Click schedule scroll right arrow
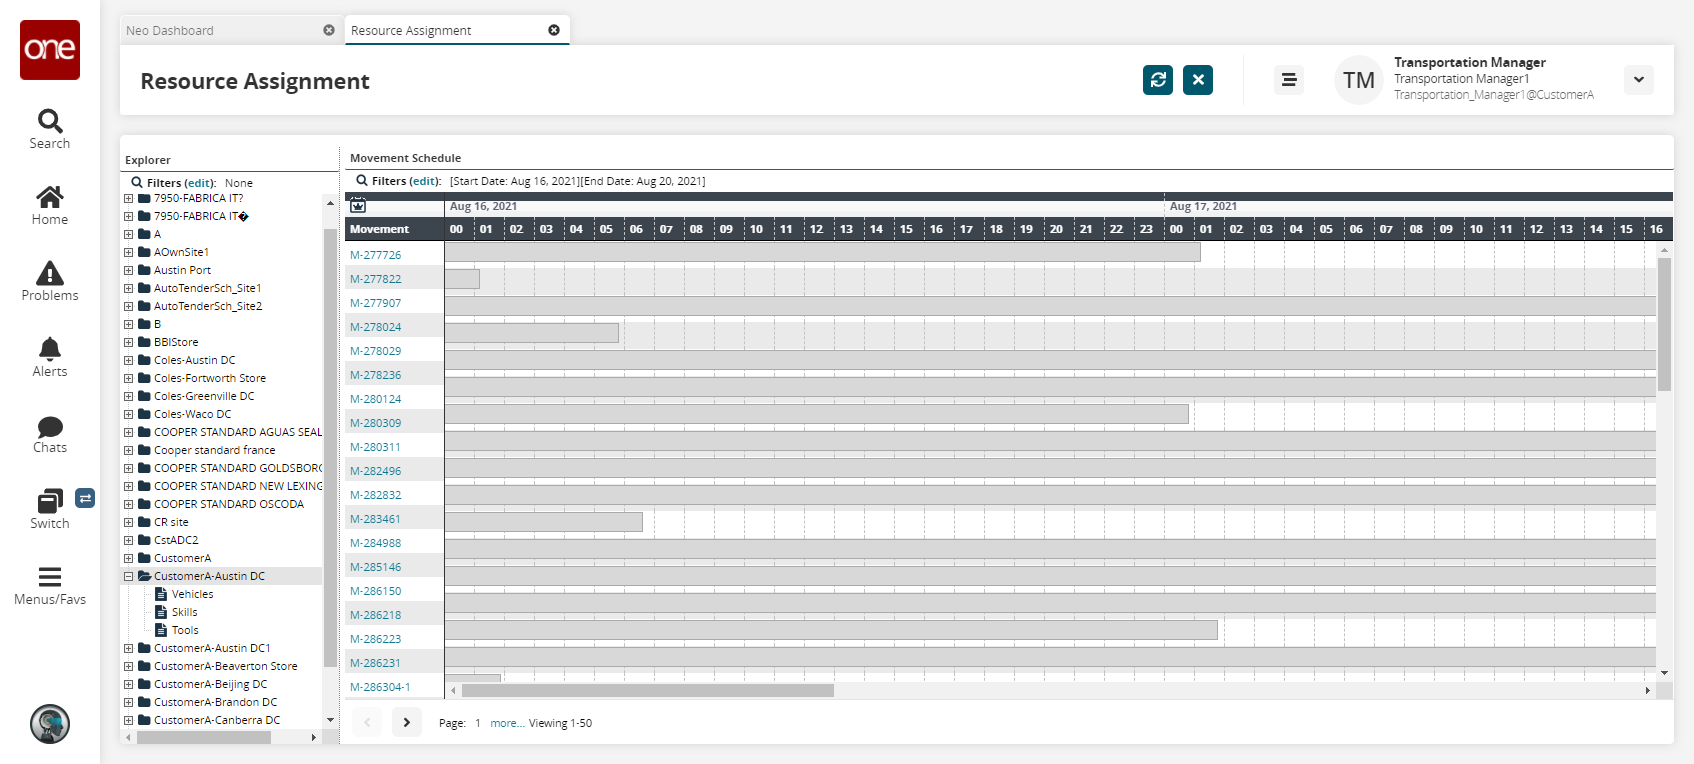The height and width of the screenshot is (764, 1694). coord(1648,690)
